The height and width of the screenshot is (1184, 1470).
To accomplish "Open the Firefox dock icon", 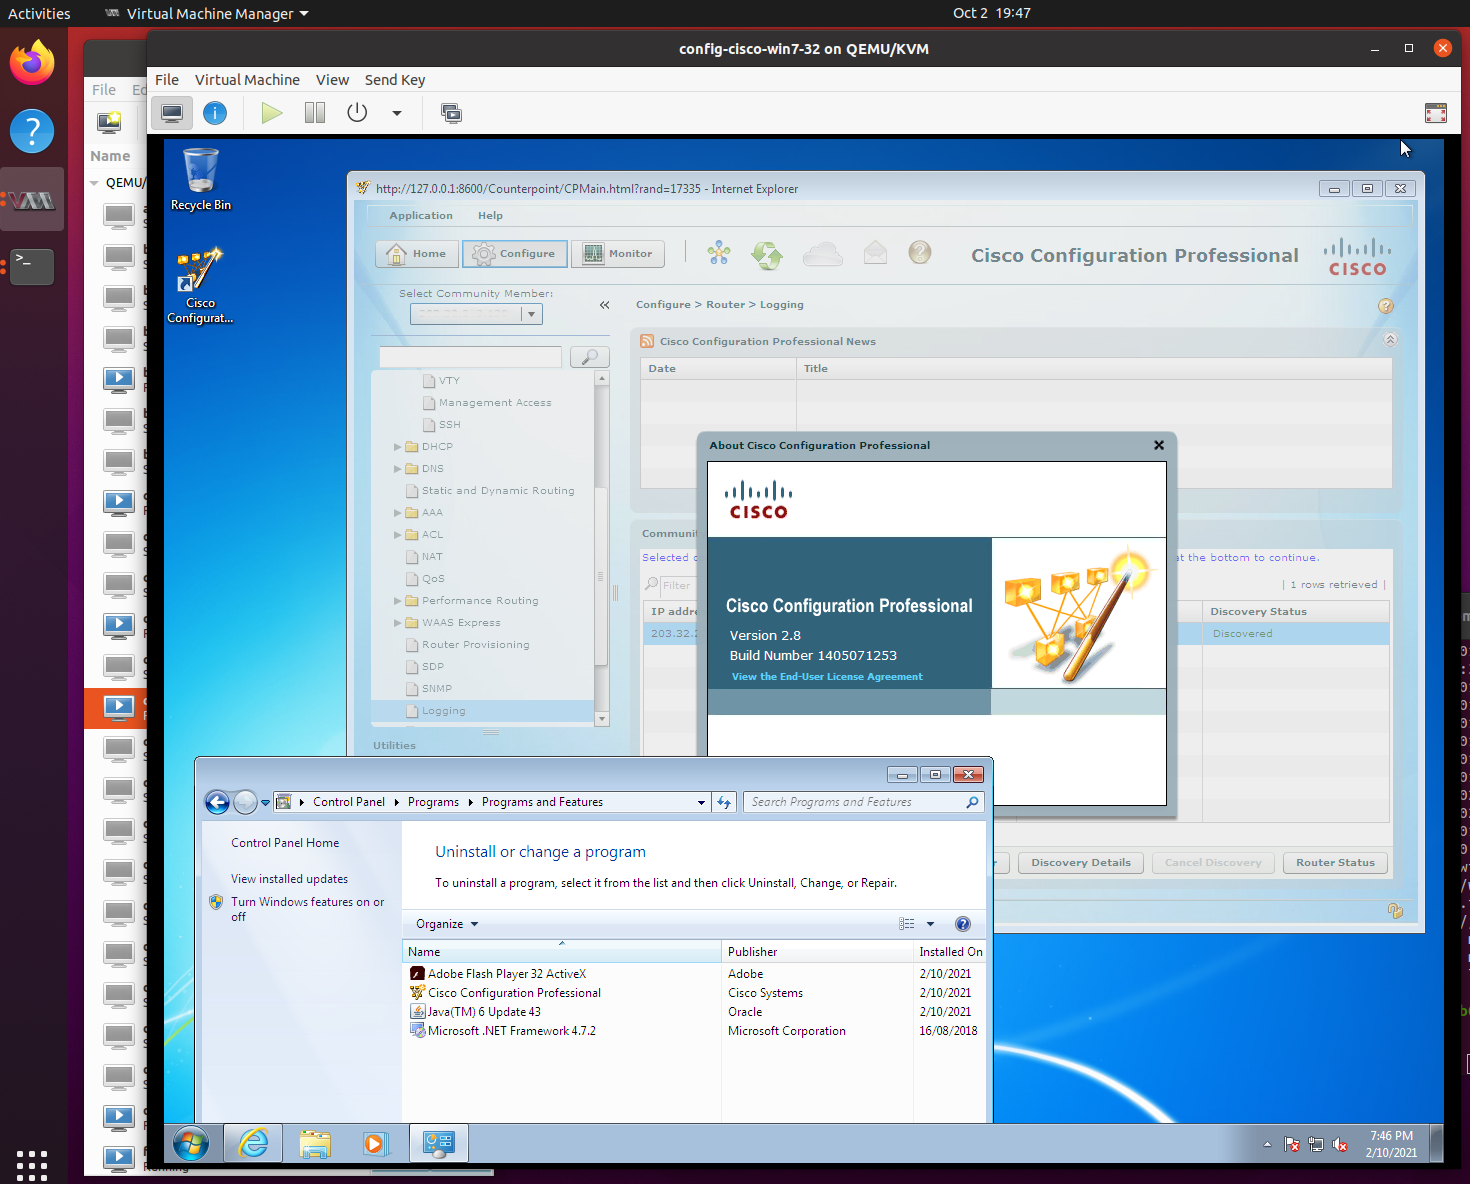I will click(x=32, y=62).
